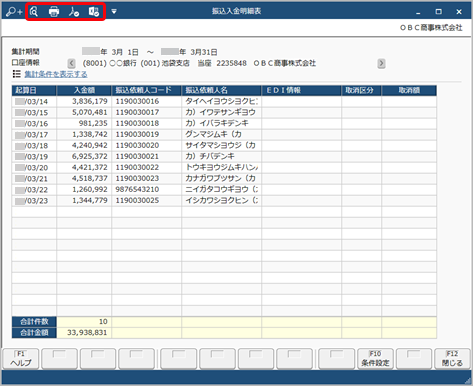Image resolution: width=473 pixels, height=386 pixels.
Task: Select amount cell 1,344,779
Action: click(x=84, y=200)
